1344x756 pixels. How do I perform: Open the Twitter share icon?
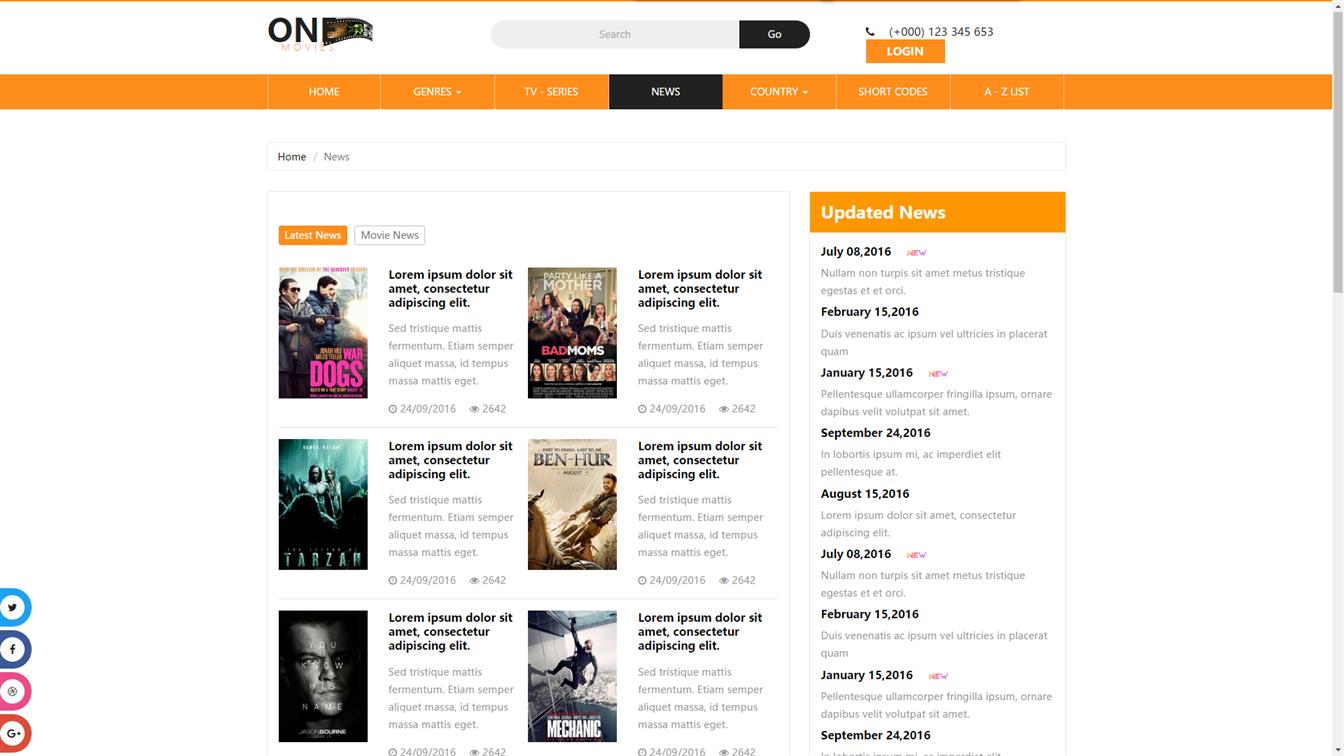13,607
